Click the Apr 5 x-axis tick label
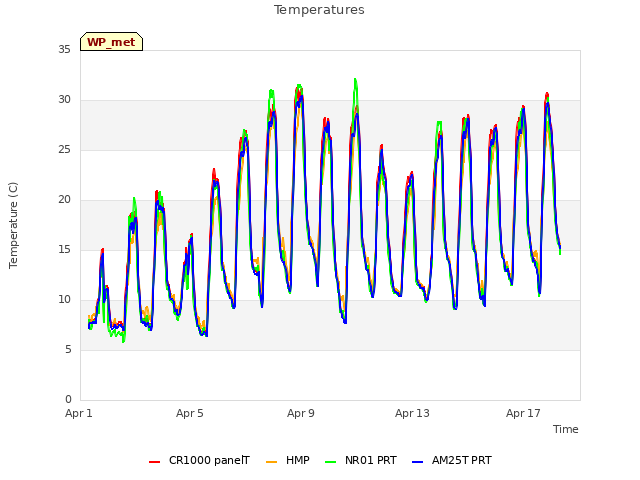The width and height of the screenshot is (640, 480). click(190, 413)
